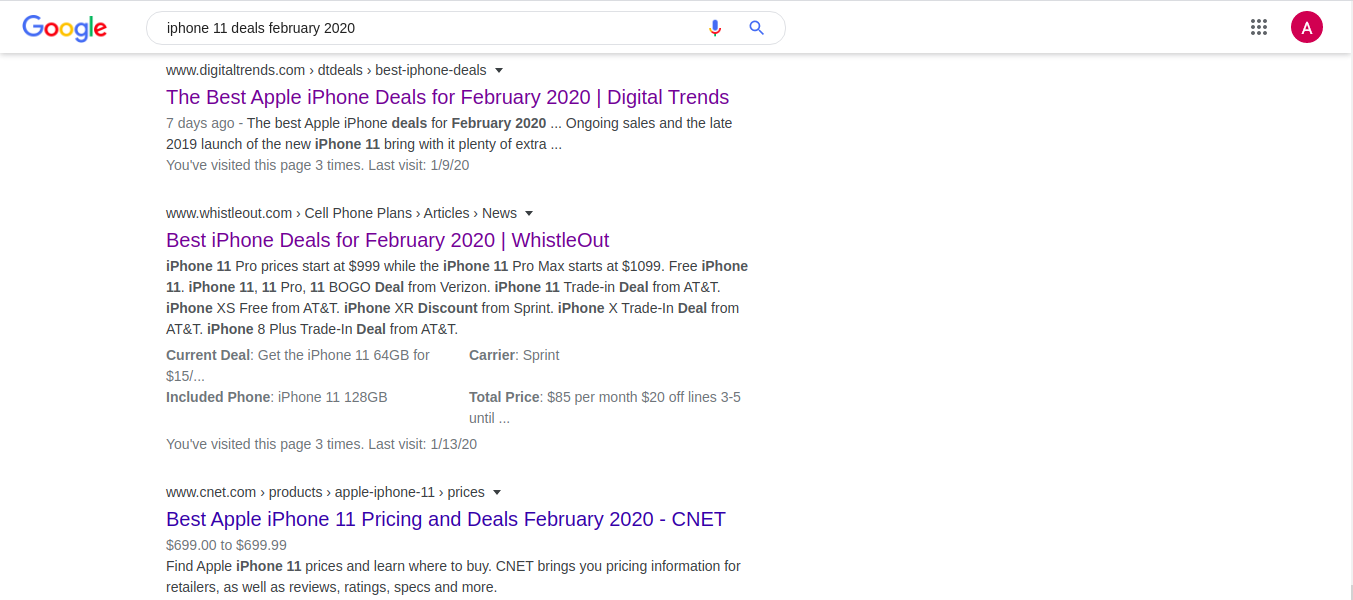Open 'Best iPhone Deals for February 2020' WhistleOut
Screen dimensions: 1353x600
point(387,240)
